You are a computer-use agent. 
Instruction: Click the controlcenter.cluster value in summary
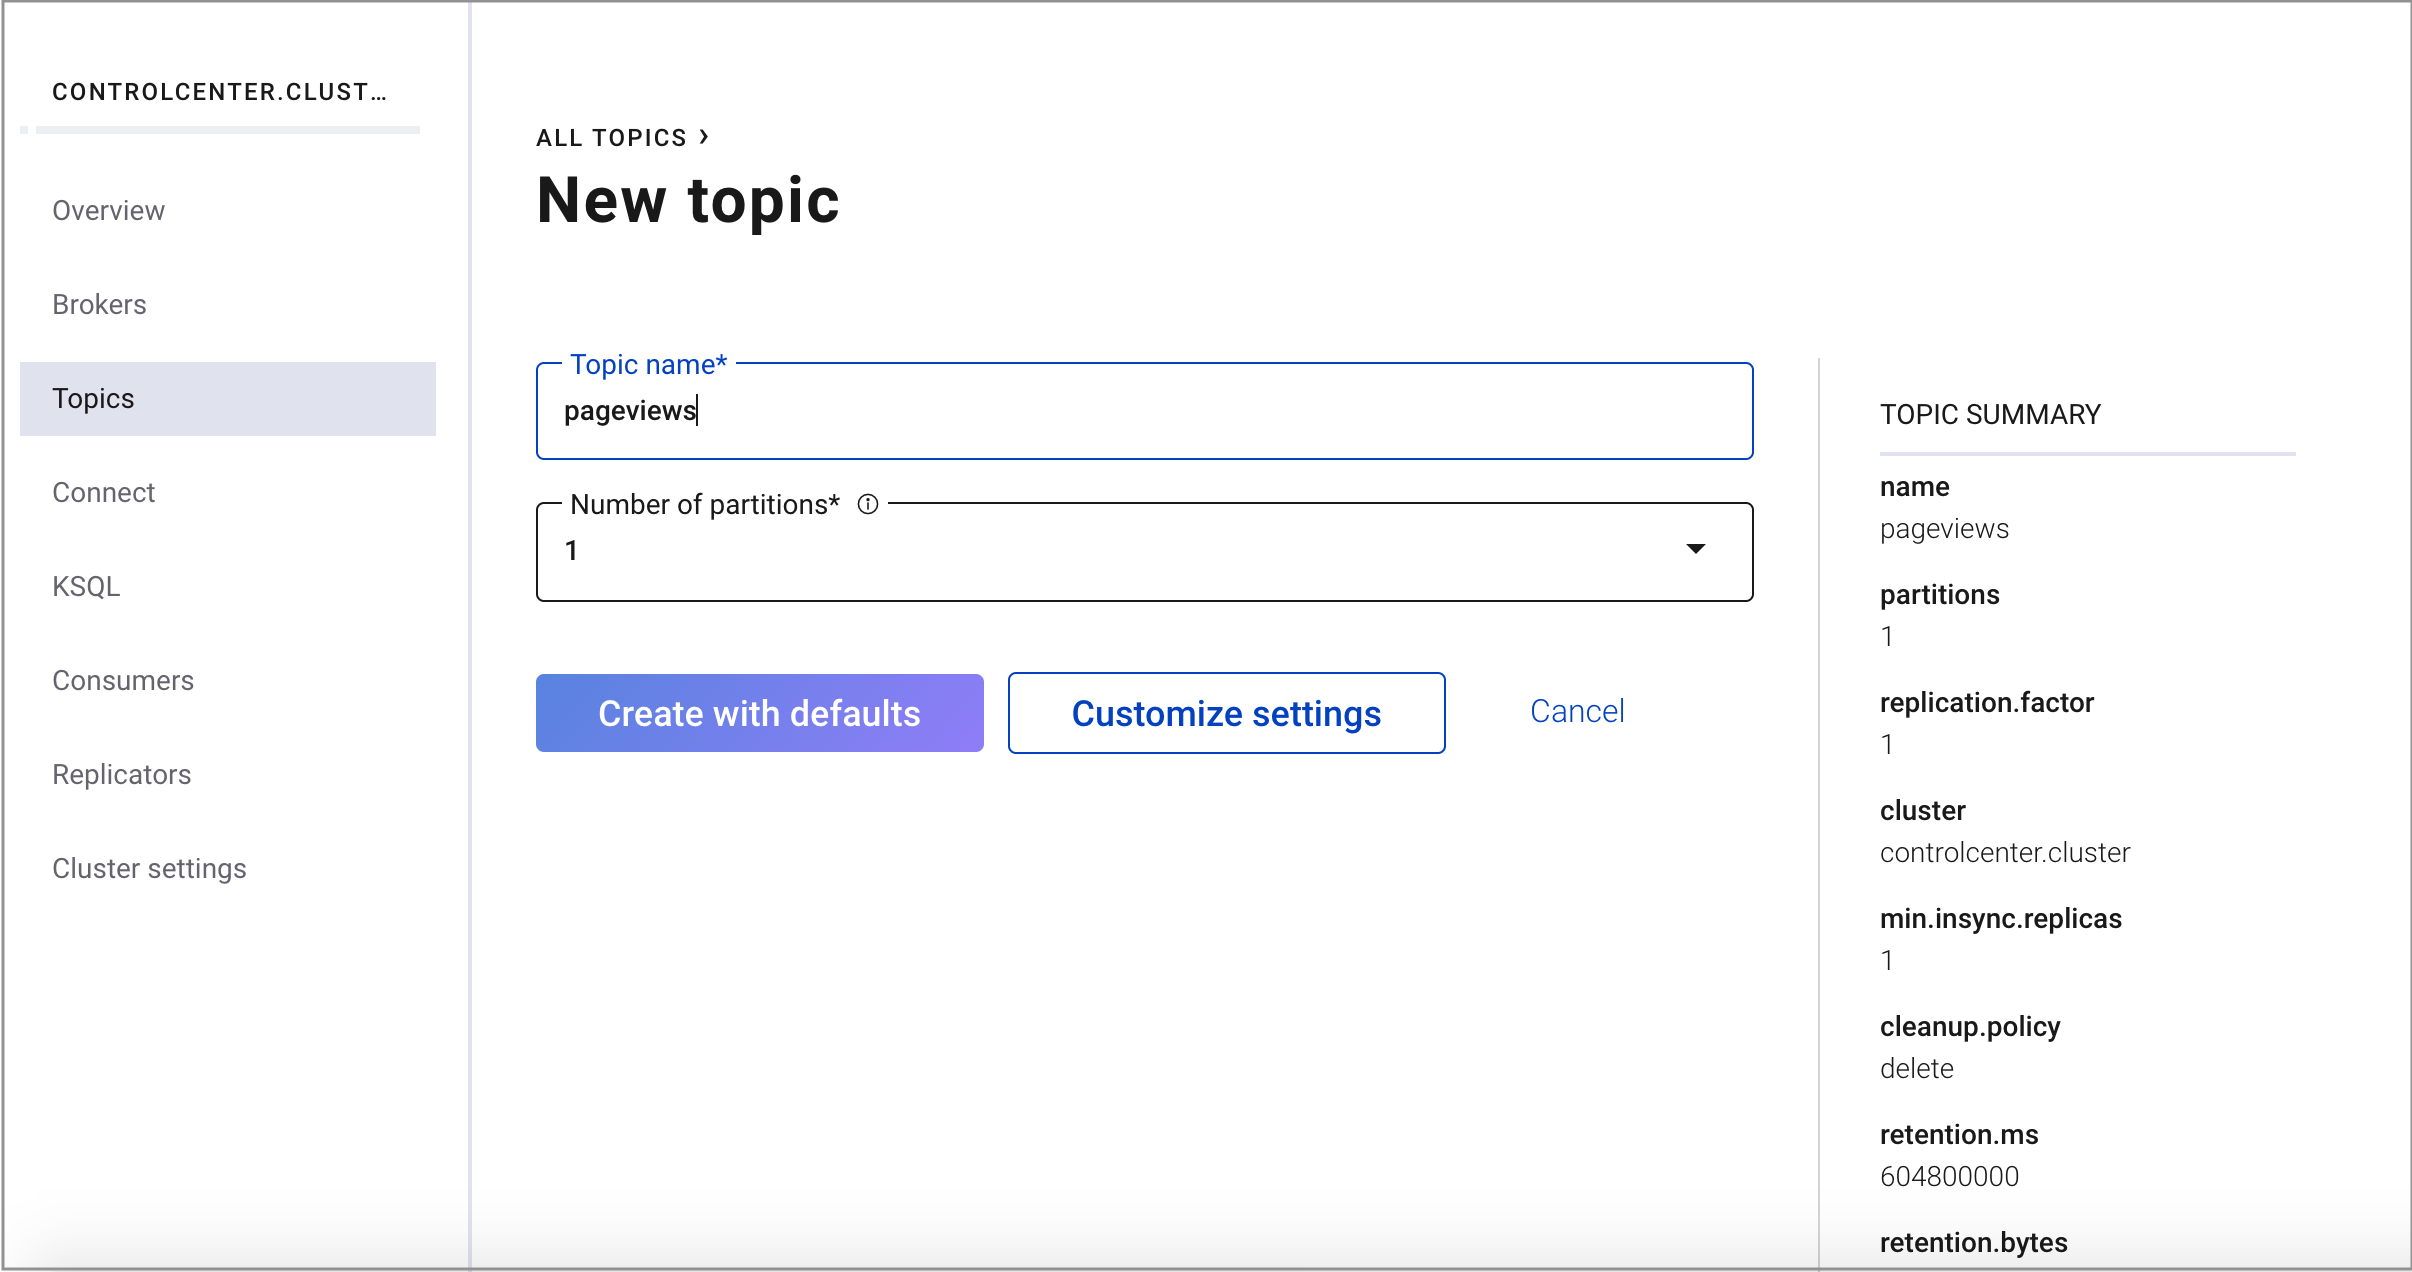(2004, 853)
